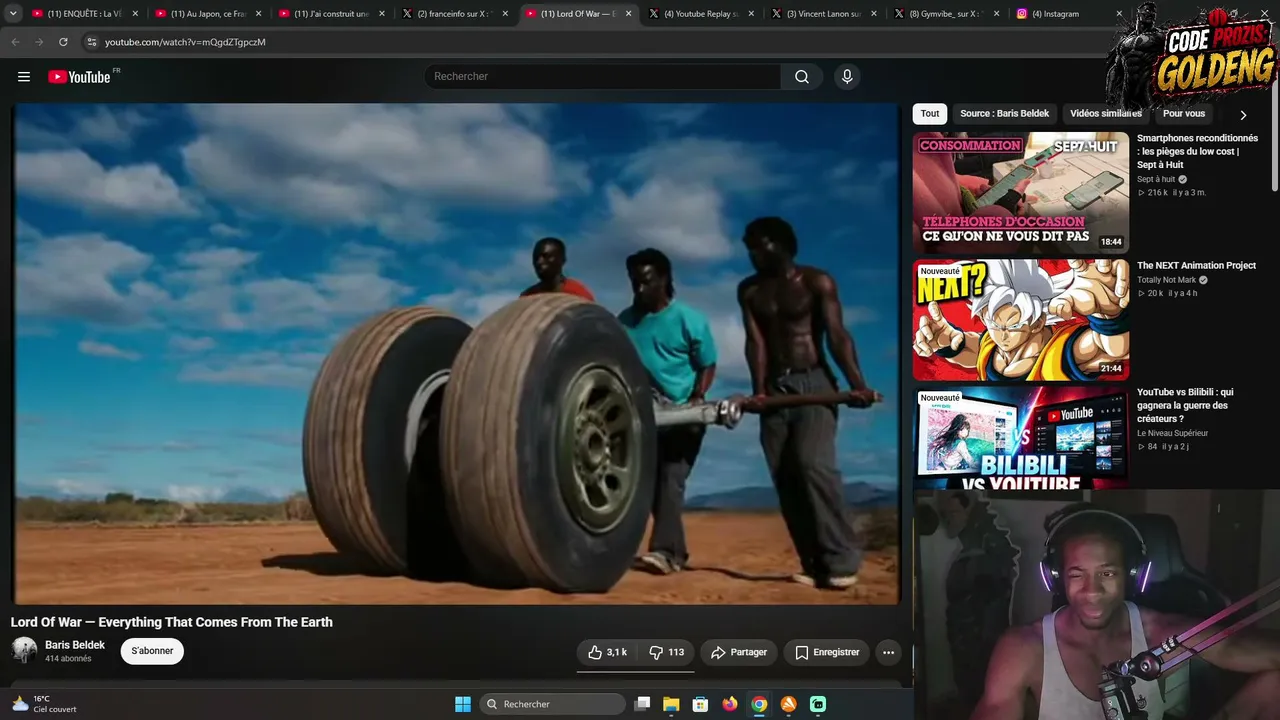Viewport: 1280px width, 720px height.
Task: Select the Vidéos similaires chip
Action: point(1105,114)
